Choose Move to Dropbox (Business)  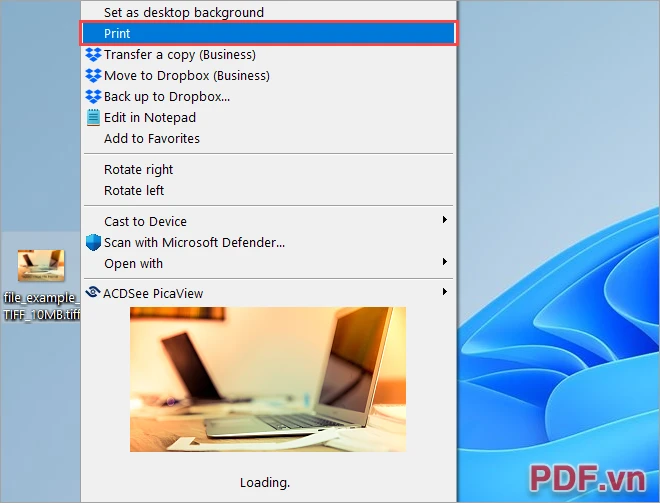coord(268,76)
